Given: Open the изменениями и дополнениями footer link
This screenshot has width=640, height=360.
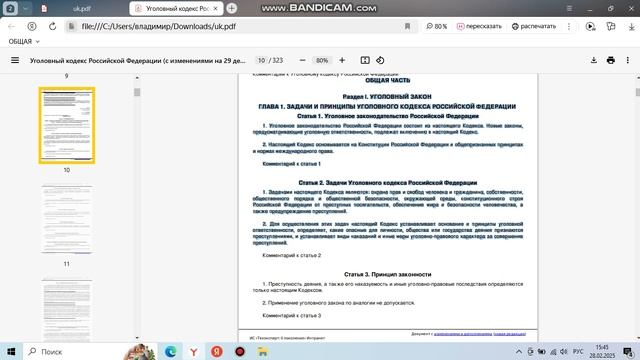Looking at the screenshot, I should [x=462, y=334].
